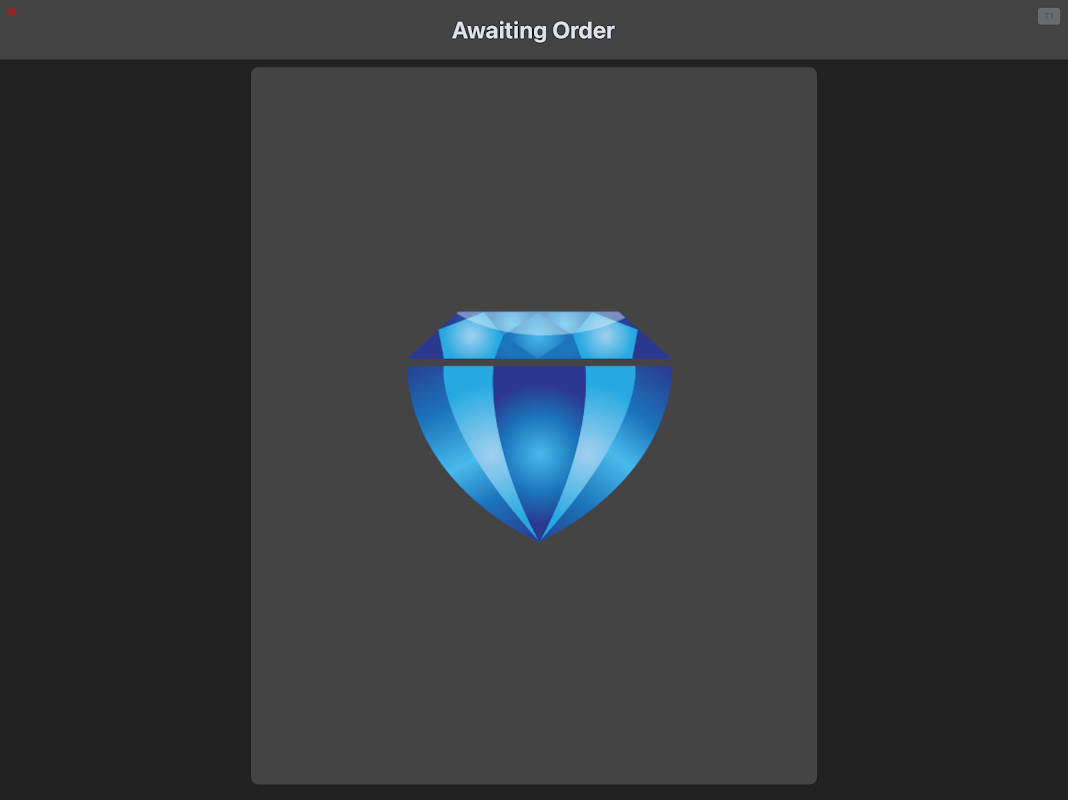Select the "Awaiting Order" header title
Screen dimensions: 1068x800
click(533, 31)
